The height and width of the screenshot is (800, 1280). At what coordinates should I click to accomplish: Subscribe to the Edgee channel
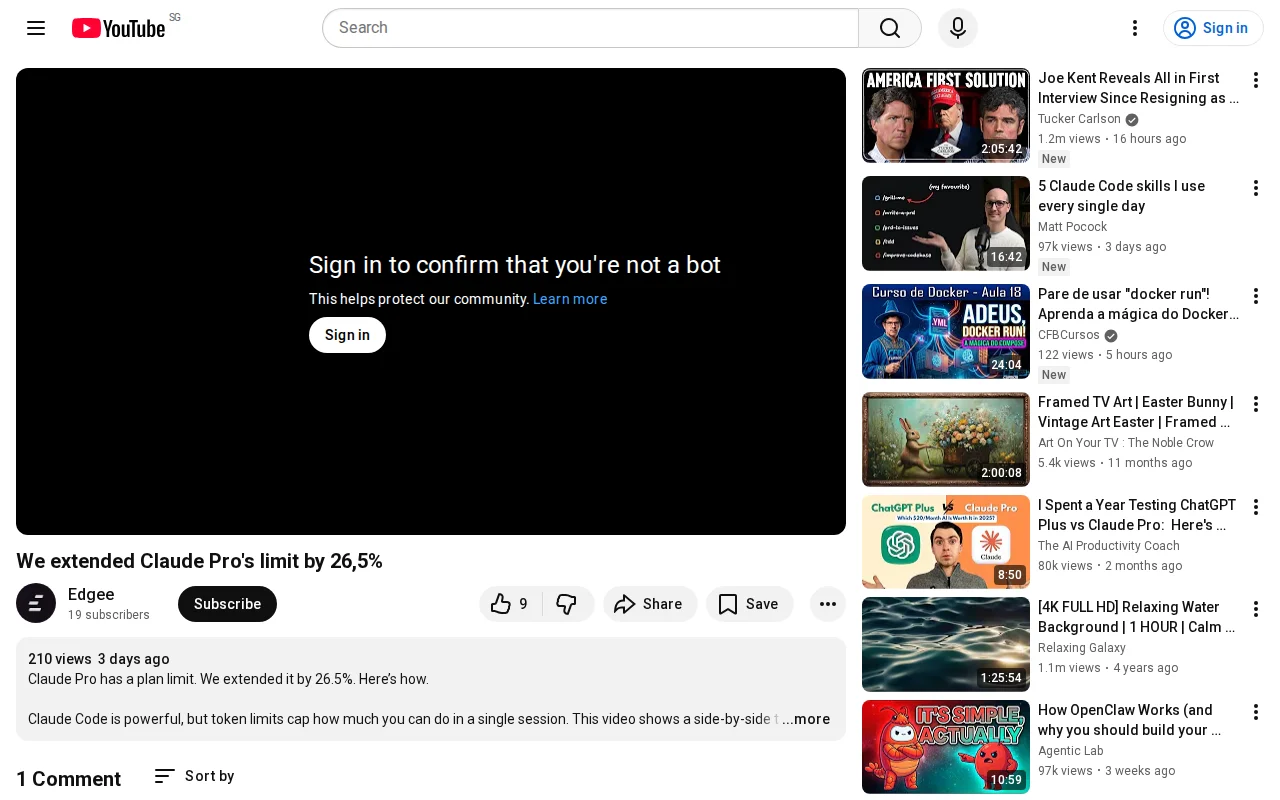[x=227, y=604]
